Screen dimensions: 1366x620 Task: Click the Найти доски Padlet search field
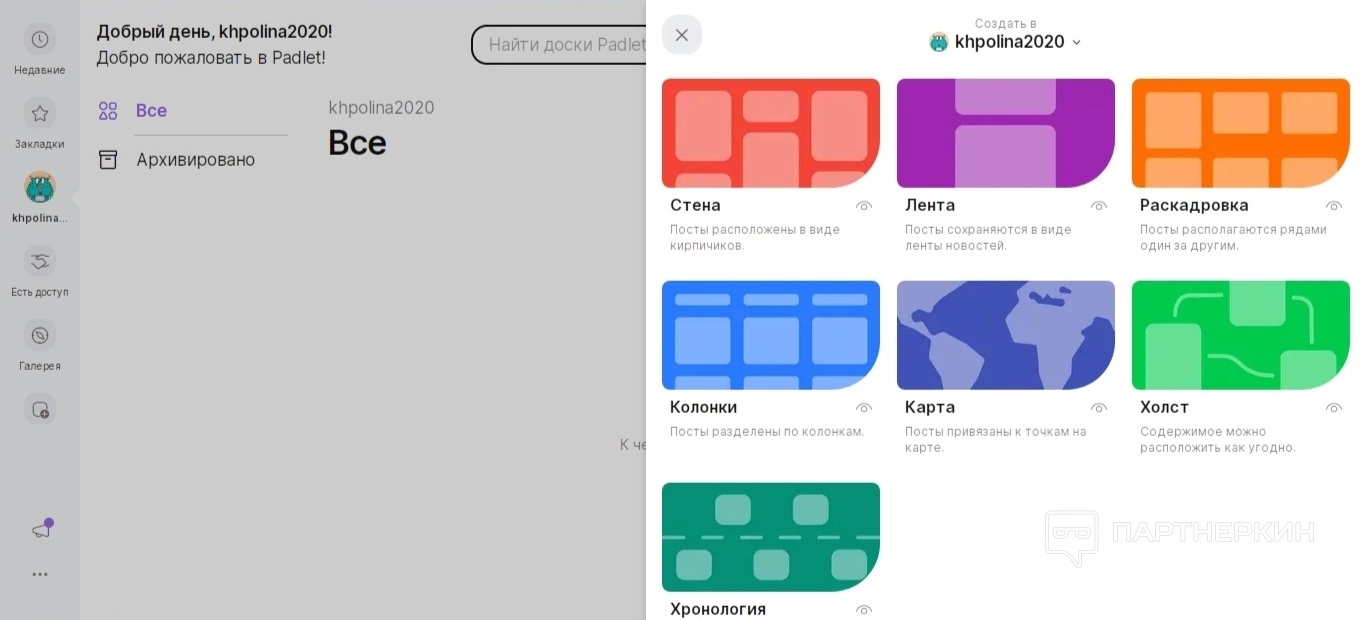tap(560, 45)
